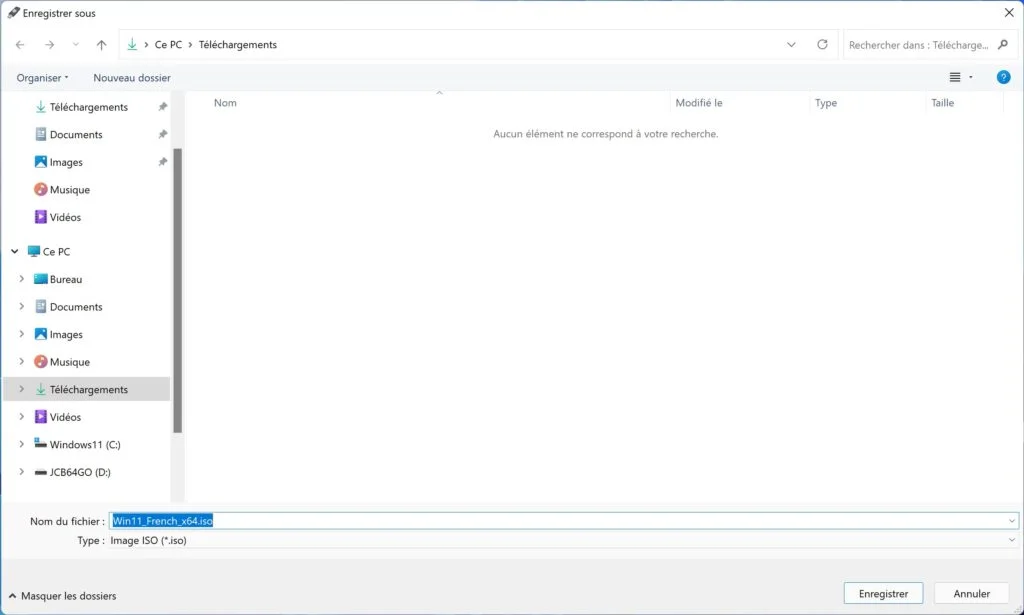Close the Enregistrer sous dialog
The image size is (1024, 615).
(x=1008, y=12)
